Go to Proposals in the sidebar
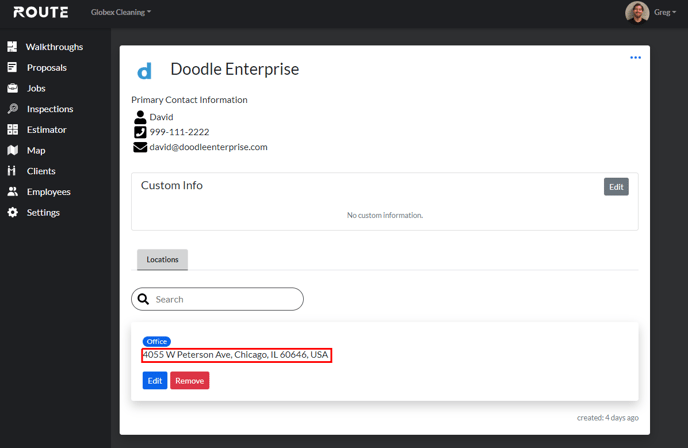The image size is (688, 448). (47, 67)
